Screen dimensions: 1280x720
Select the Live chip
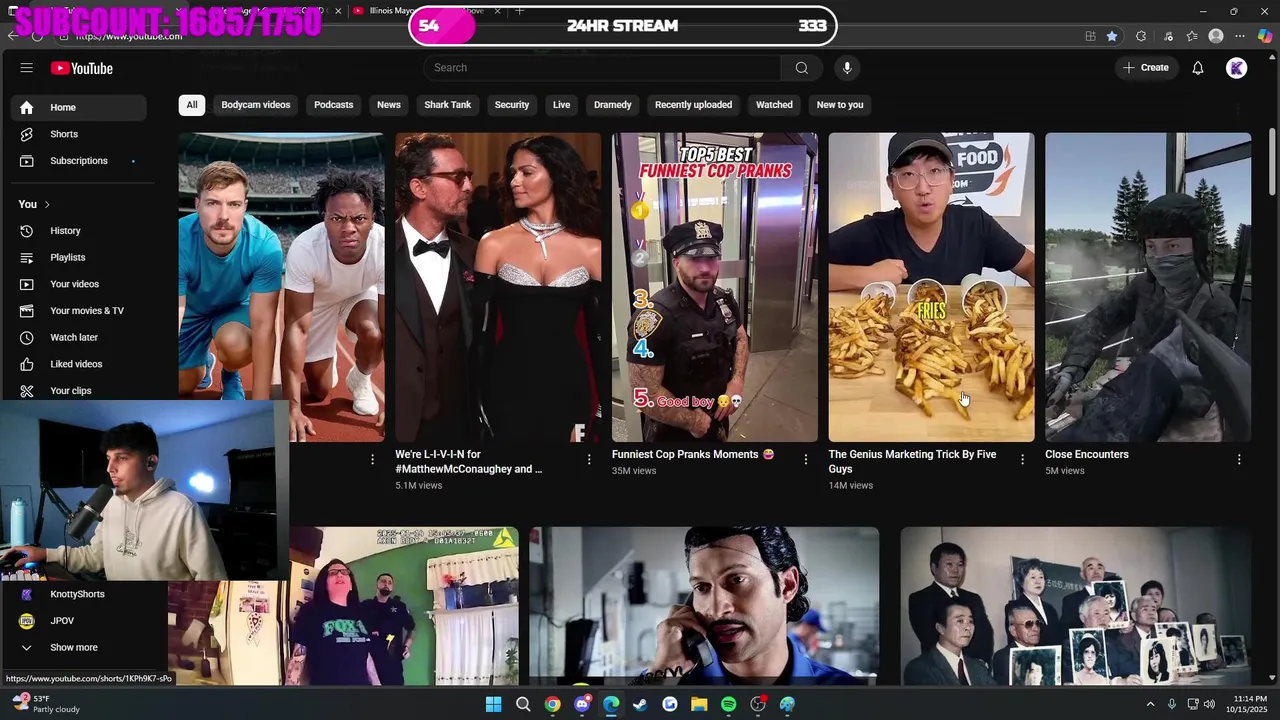point(562,105)
